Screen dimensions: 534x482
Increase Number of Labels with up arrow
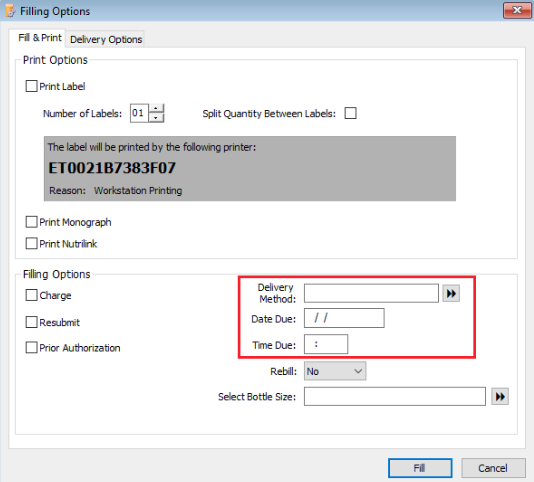tap(156, 109)
